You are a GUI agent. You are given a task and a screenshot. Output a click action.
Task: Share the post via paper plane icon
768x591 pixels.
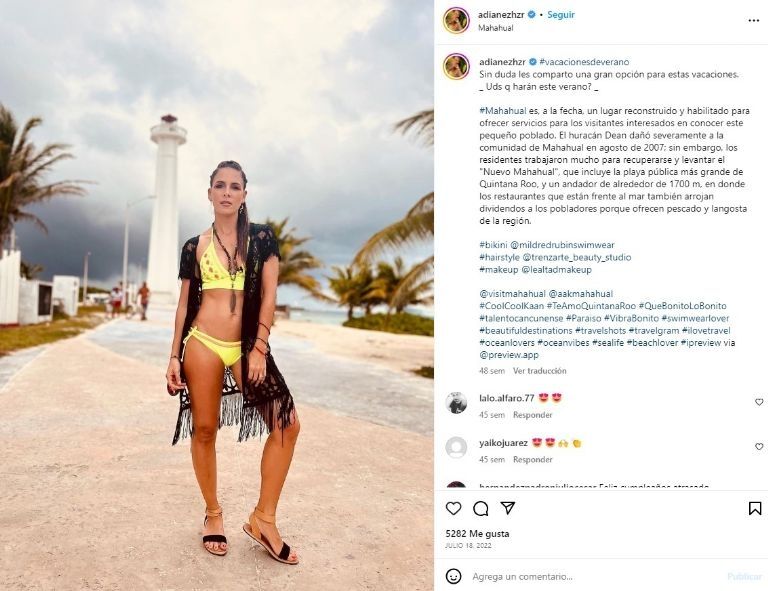point(508,508)
